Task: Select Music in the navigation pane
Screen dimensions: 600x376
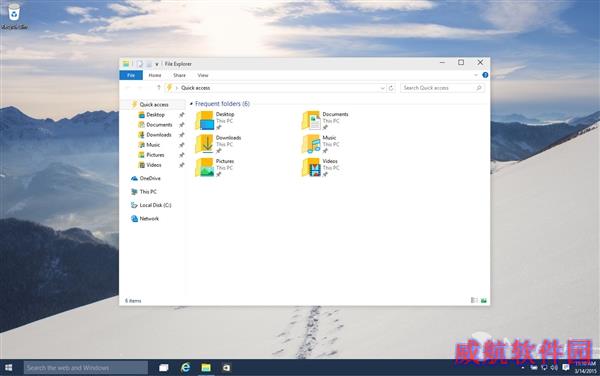Action: point(153,145)
